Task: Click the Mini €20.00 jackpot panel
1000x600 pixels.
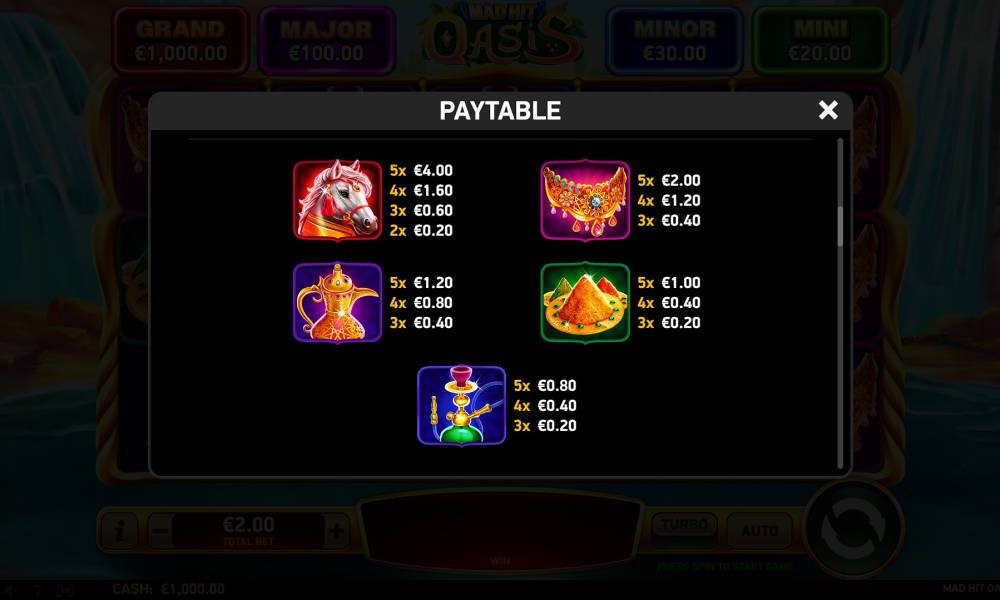Action: [820, 40]
